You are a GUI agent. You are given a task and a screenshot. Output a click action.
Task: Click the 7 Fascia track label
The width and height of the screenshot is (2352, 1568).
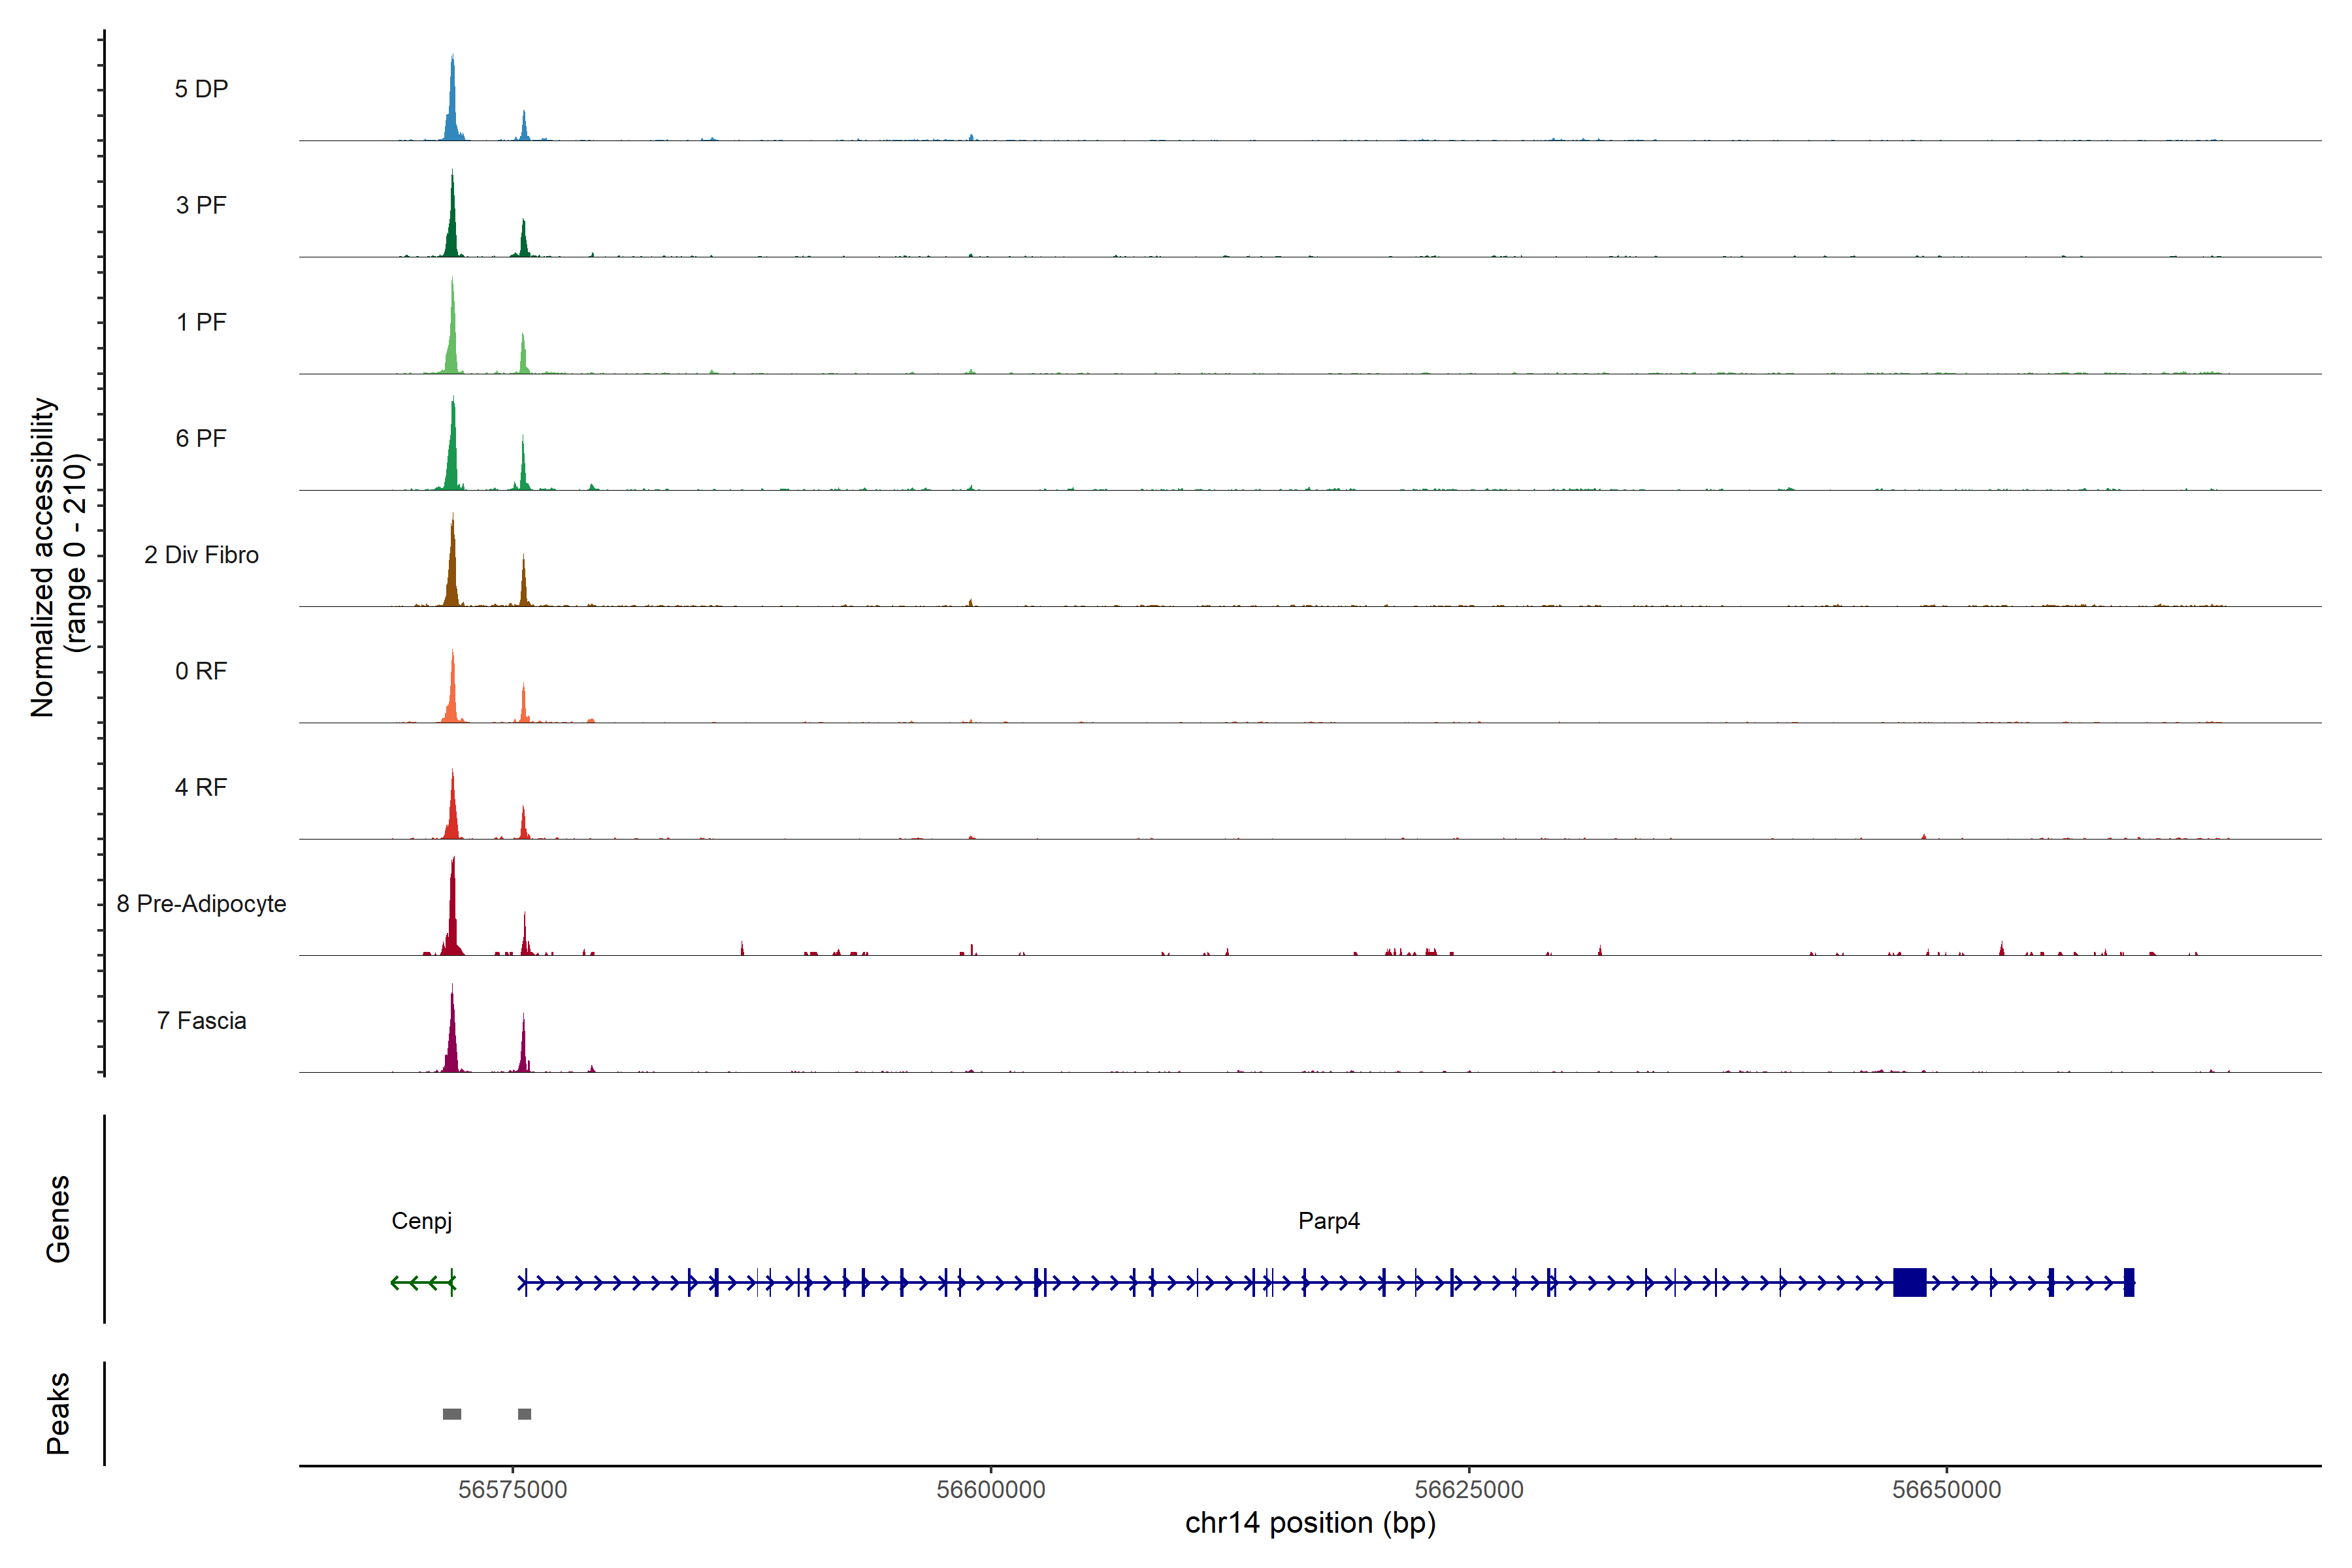coord(201,1020)
